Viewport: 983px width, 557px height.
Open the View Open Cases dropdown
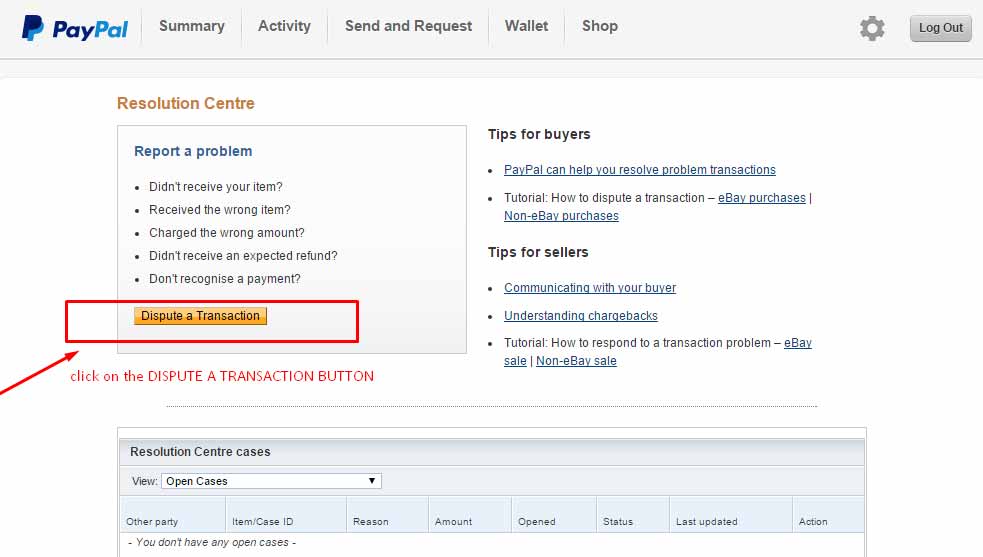[271, 481]
